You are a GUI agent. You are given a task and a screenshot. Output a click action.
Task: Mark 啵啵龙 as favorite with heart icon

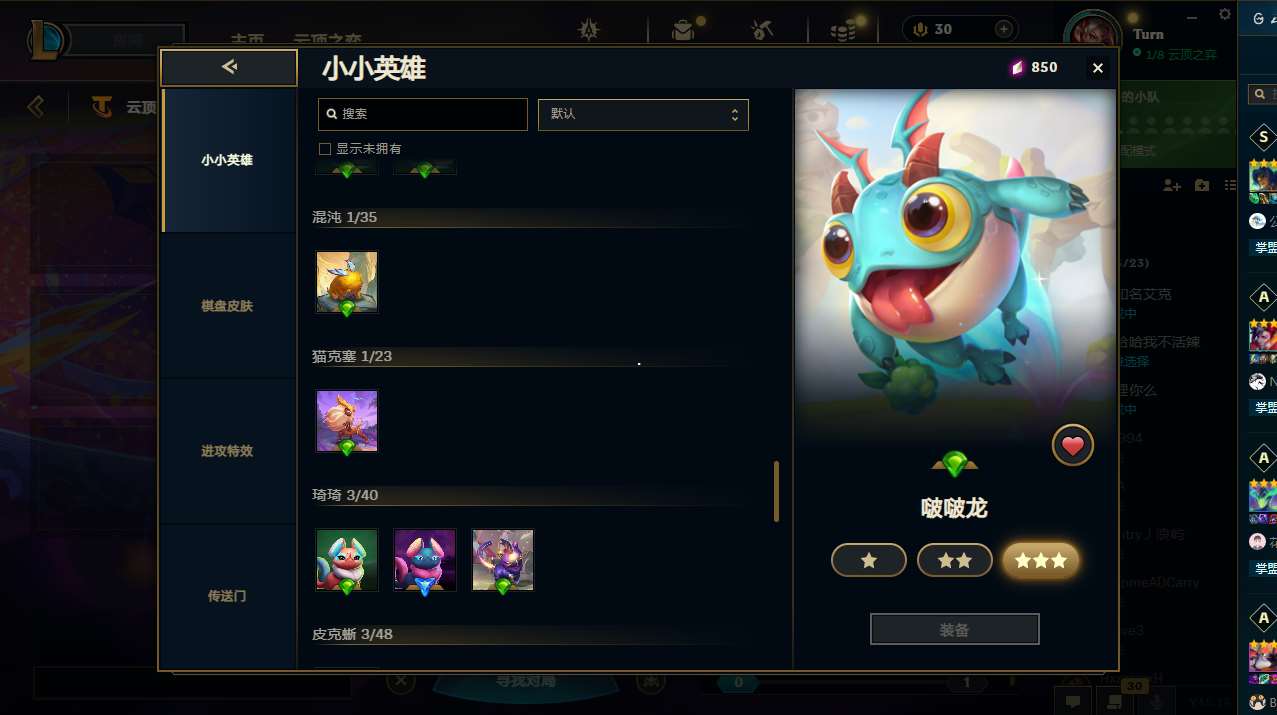tap(1072, 446)
